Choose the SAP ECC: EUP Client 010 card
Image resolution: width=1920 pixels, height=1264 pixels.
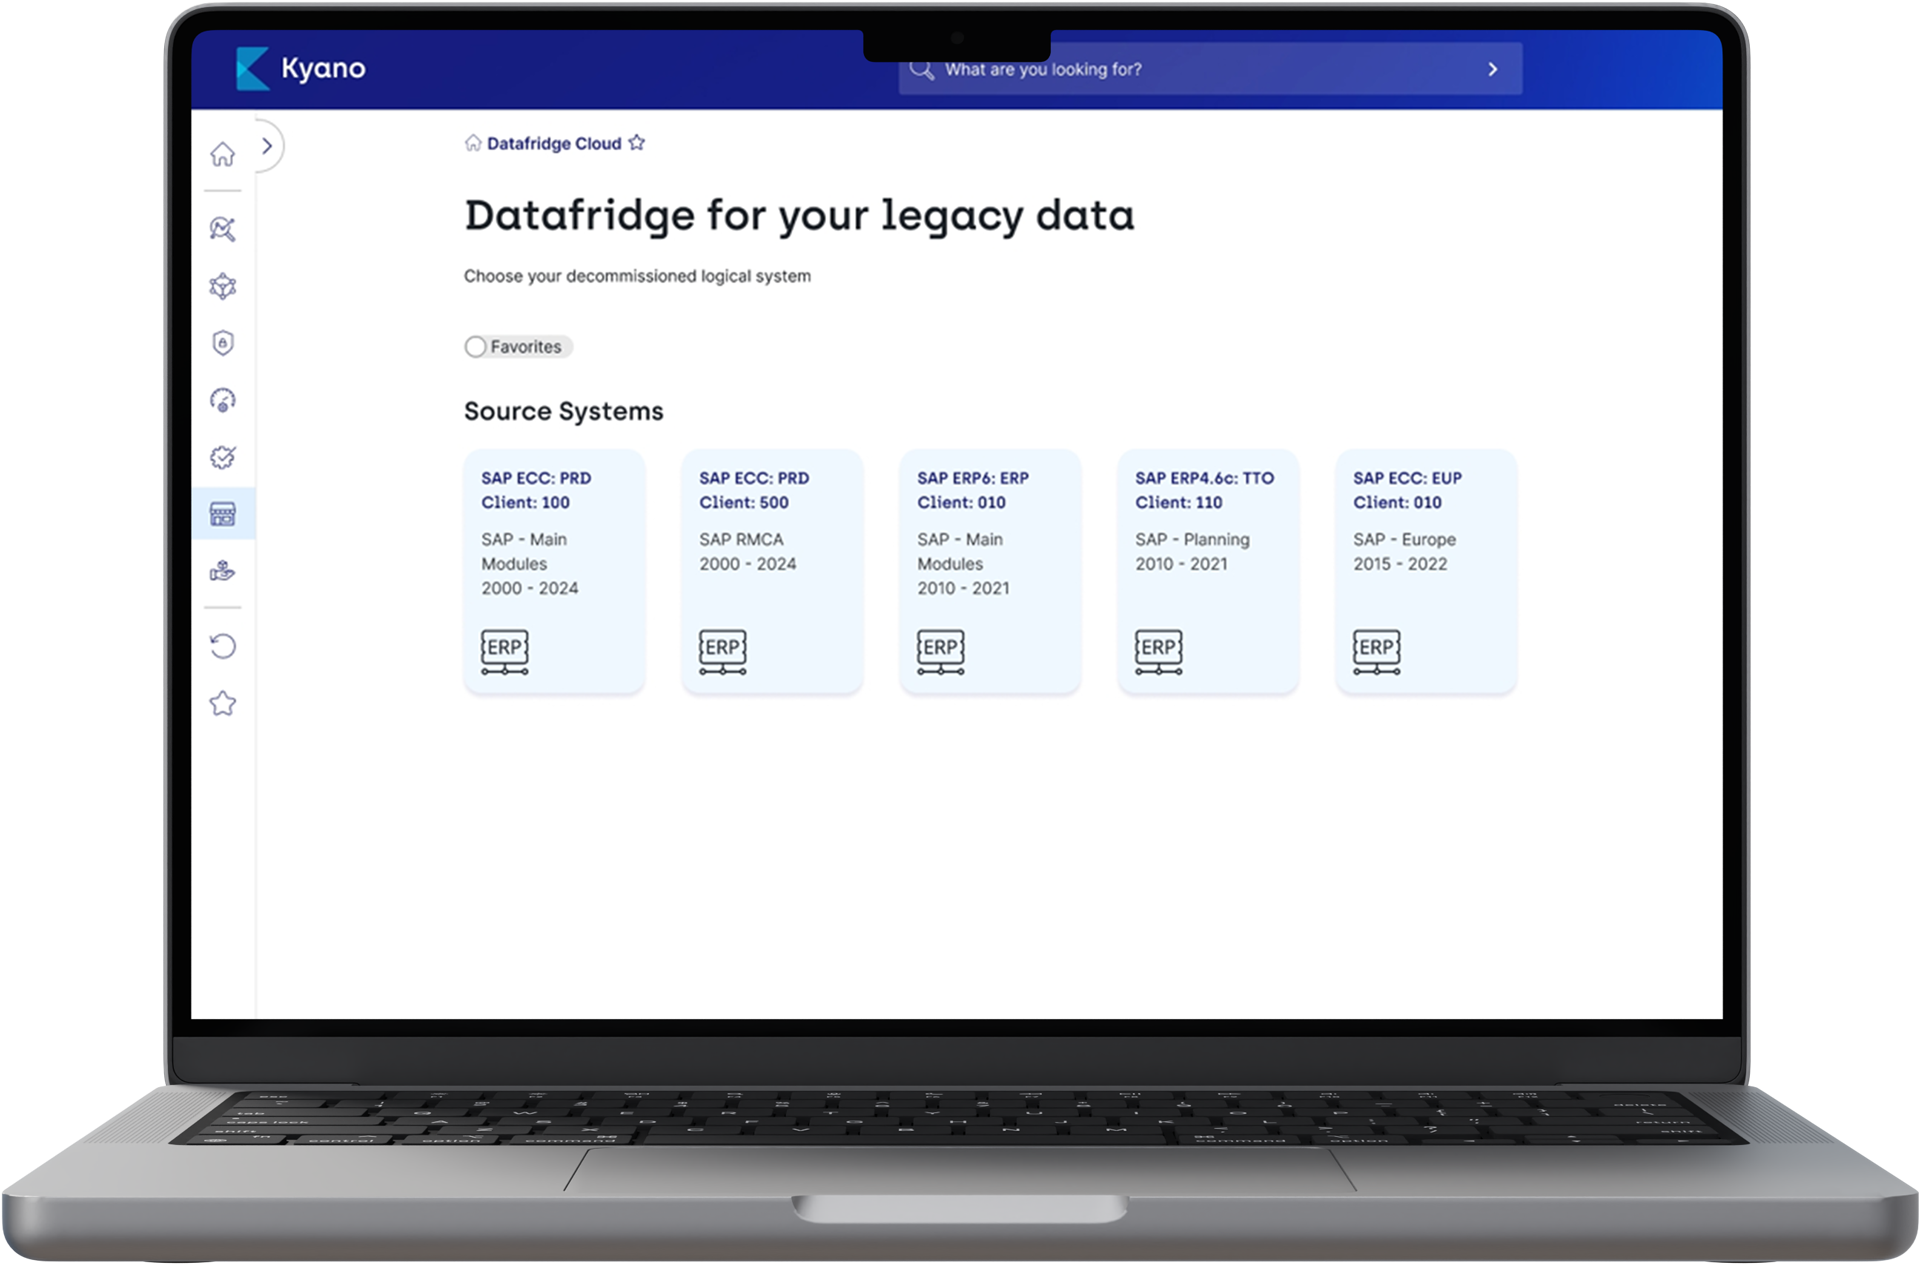coord(1426,571)
